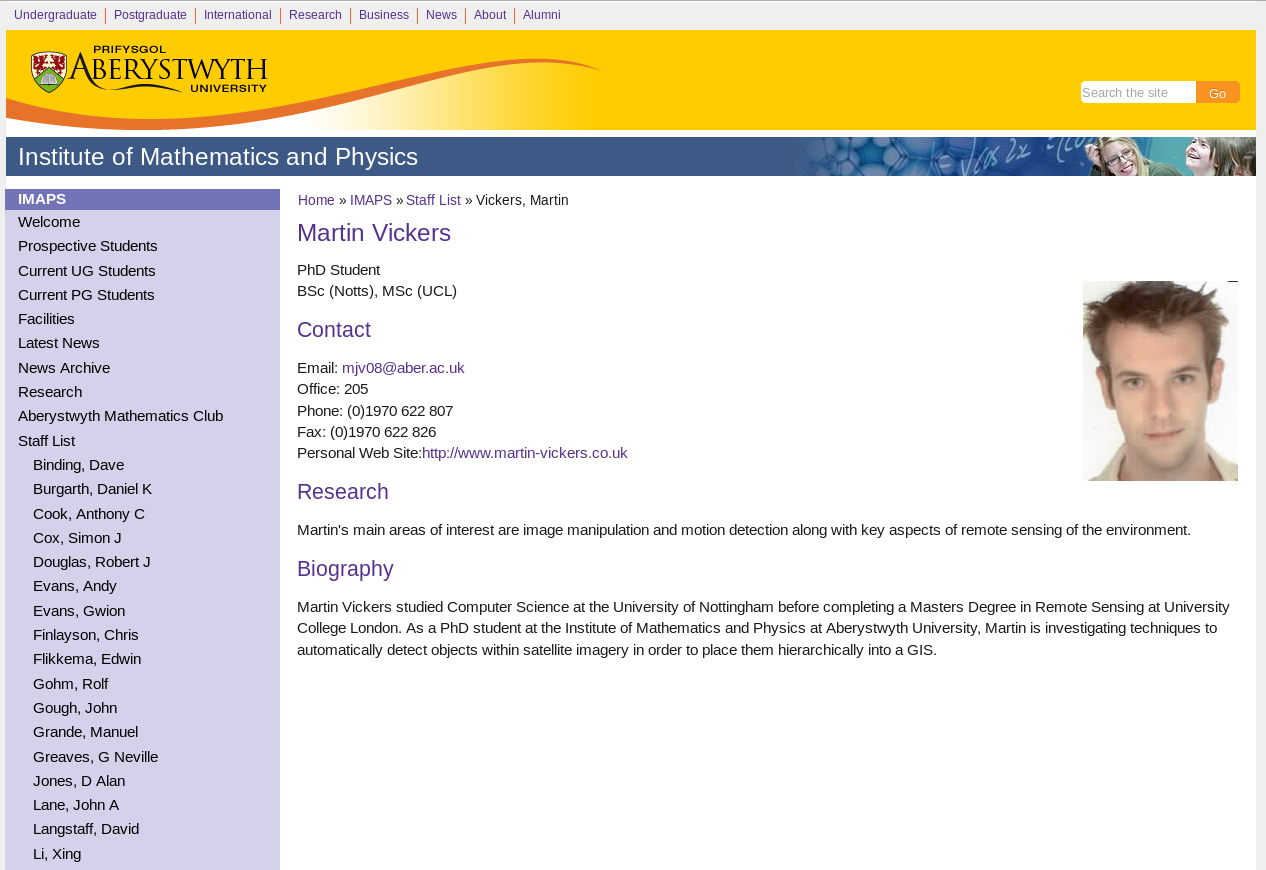Click the Contact section heading
This screenshot has height=870, width=1266.
click(x=334, y=330)
